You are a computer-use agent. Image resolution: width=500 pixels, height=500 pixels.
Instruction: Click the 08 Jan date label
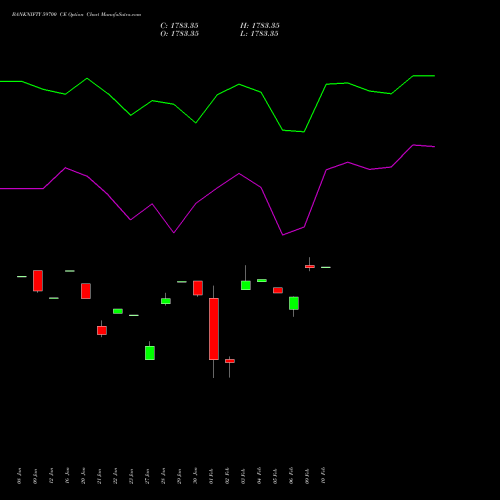pyautogui.click(x=19, y=476)
